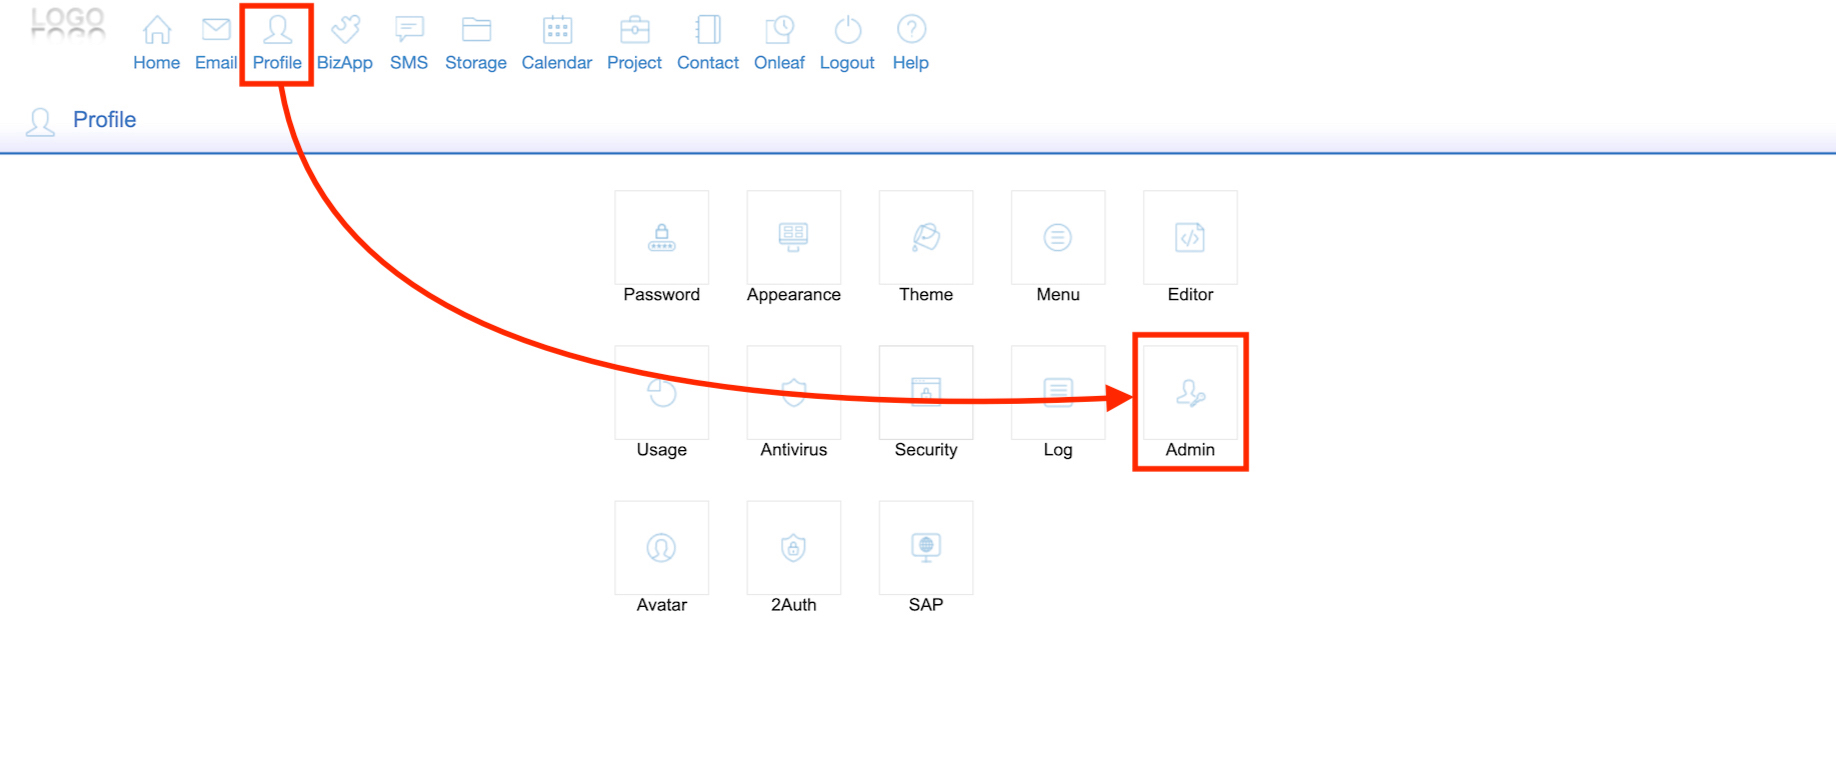Click the LOGO image at top left
Viewport: 1836px width, 782px height.
pos(67,21)
